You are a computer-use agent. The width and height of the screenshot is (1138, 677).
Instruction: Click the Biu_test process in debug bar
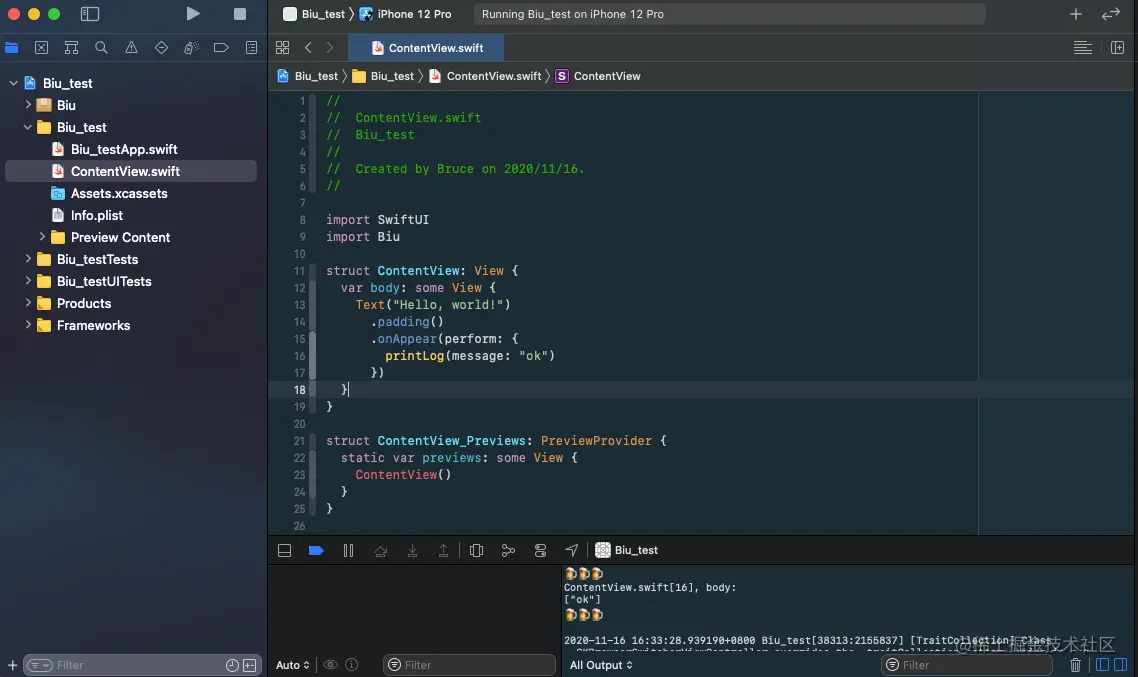click(x=627, y=551)
